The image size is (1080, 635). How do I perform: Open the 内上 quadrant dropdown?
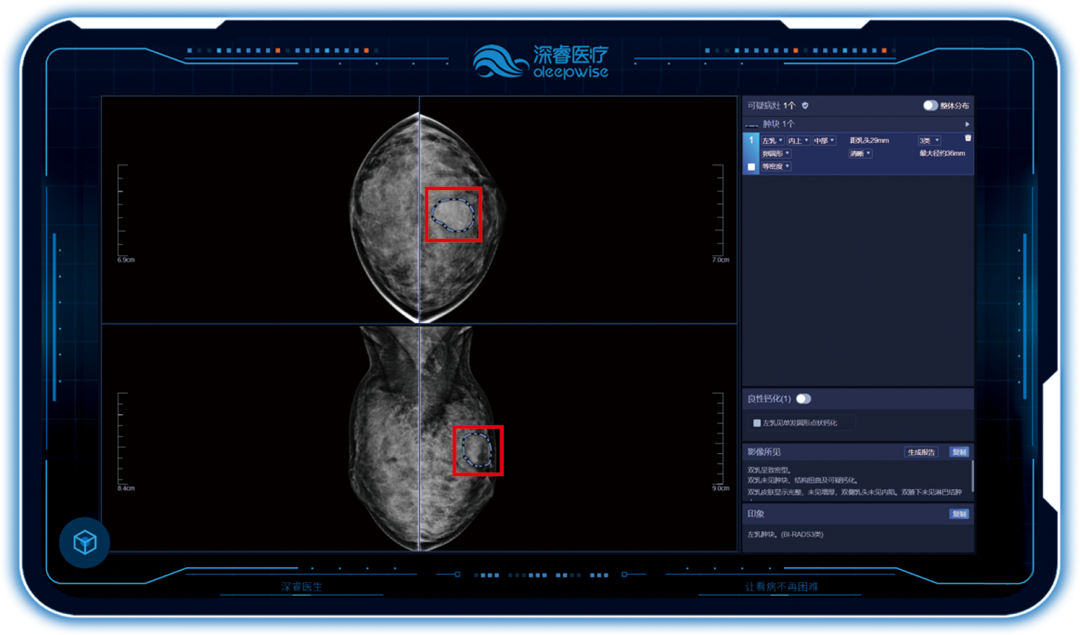[x=797, y=141]
